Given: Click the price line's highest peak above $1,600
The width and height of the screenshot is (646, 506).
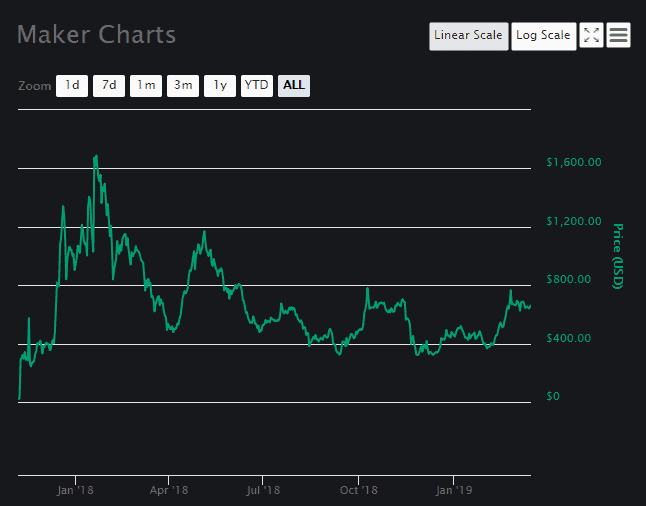Looking at the screenshot, I should pos(96,156).
